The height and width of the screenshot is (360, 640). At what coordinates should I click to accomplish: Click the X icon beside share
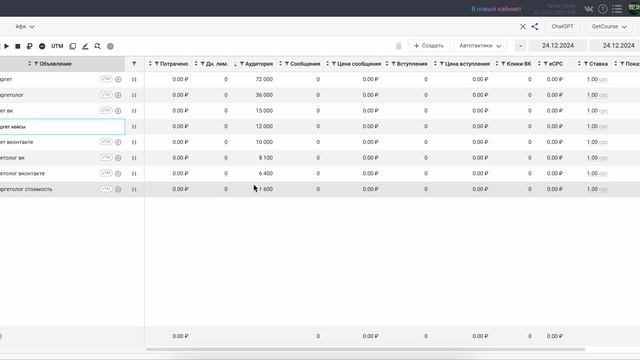pos(523,27)
